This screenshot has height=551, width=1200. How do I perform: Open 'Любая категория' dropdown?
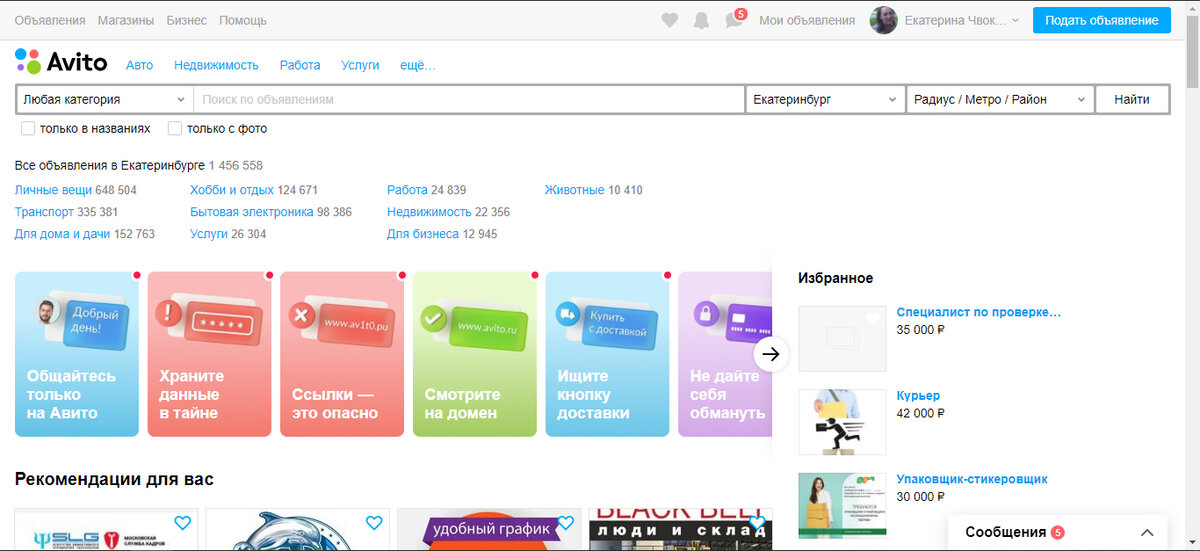point(104,100)
